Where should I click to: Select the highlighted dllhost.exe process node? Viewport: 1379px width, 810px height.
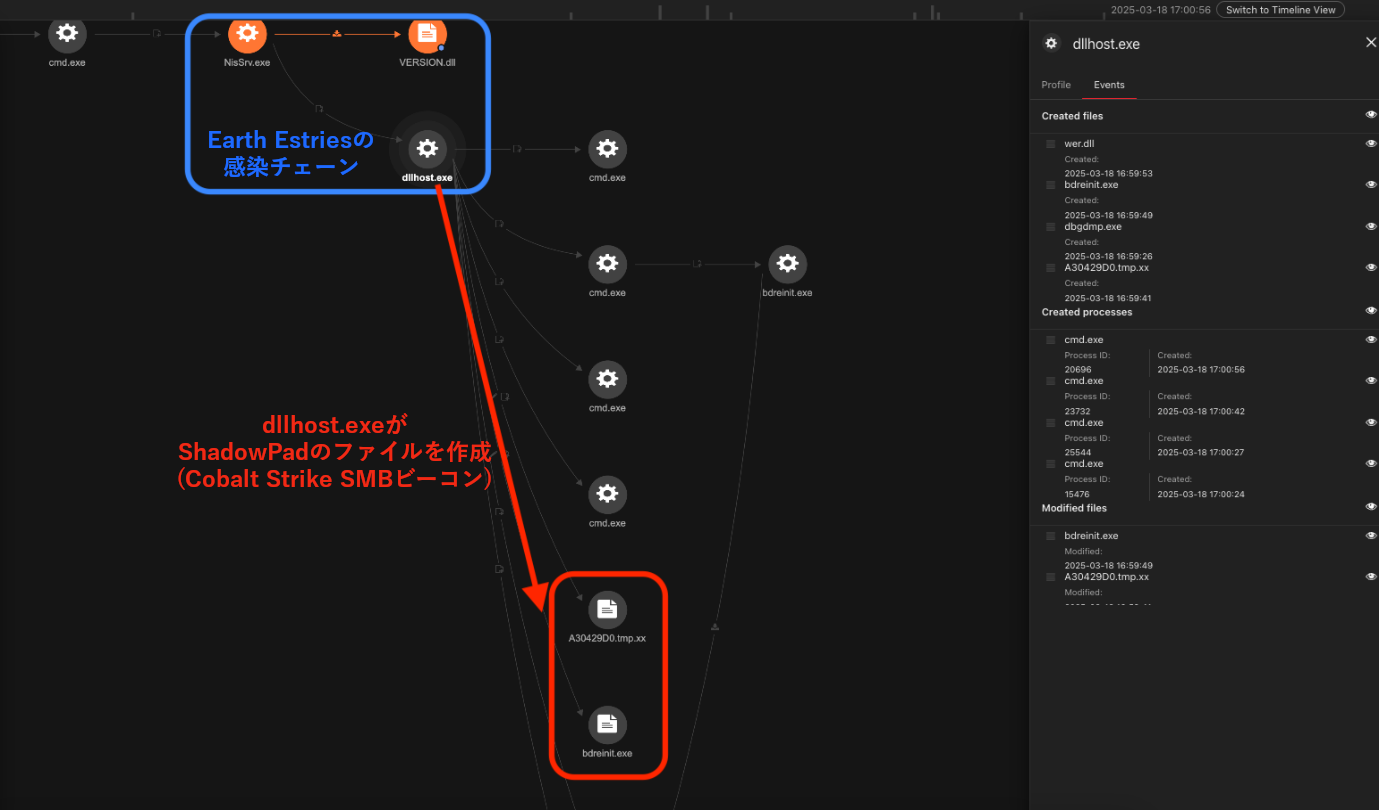pyautogui.click(x=427, y=149)
